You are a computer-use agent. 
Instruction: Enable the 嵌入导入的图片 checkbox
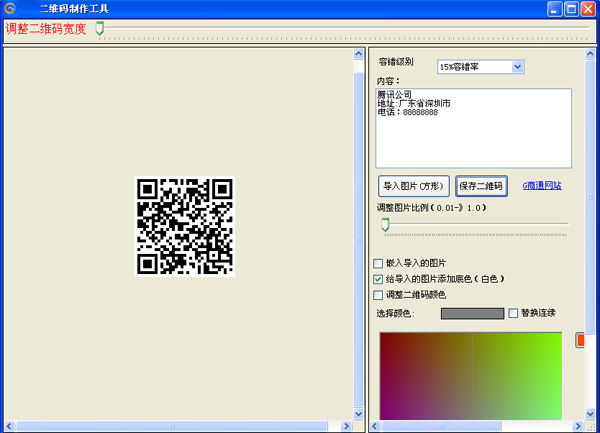click(x=378, y=264)
